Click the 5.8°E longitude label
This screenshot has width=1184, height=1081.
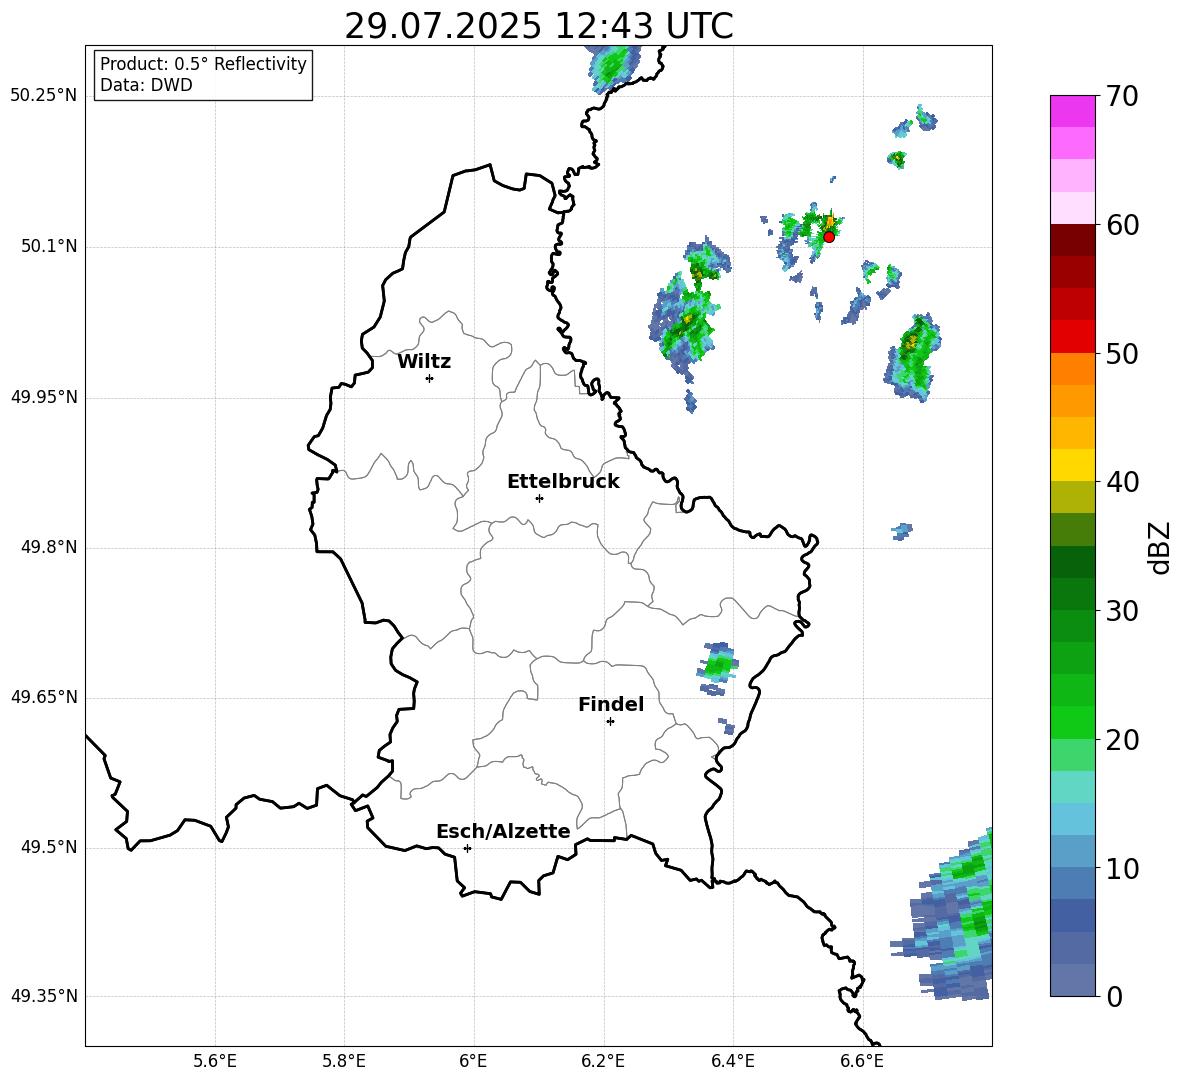[344, 1061]
